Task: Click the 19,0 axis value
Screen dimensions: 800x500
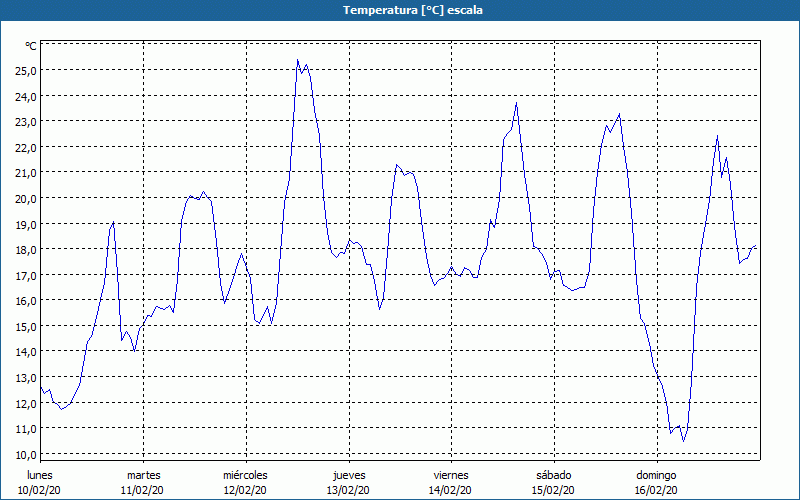Action: [x=26, y=224]
